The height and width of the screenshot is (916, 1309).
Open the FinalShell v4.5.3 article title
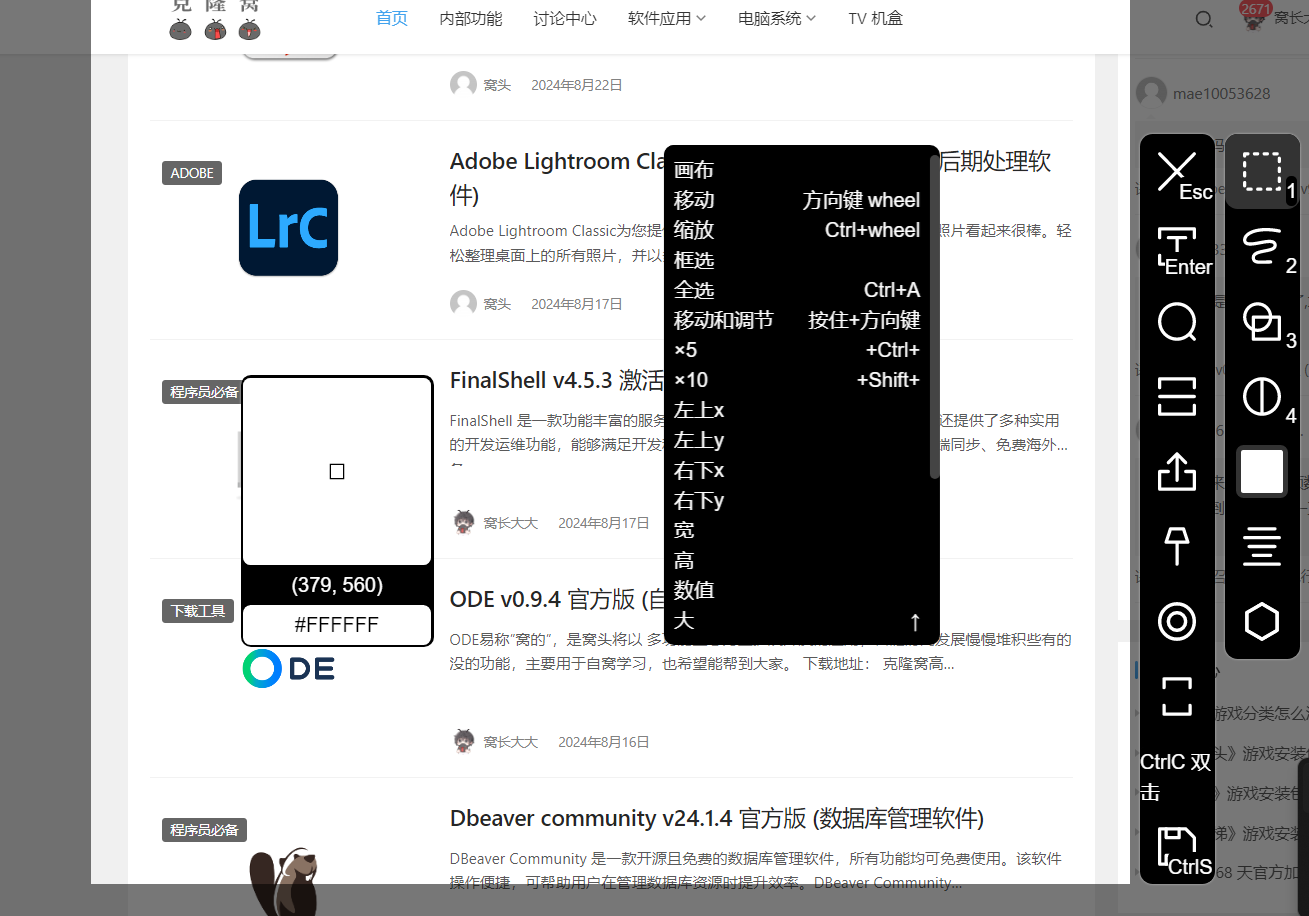pyautogui.click(x=557, y=380)
